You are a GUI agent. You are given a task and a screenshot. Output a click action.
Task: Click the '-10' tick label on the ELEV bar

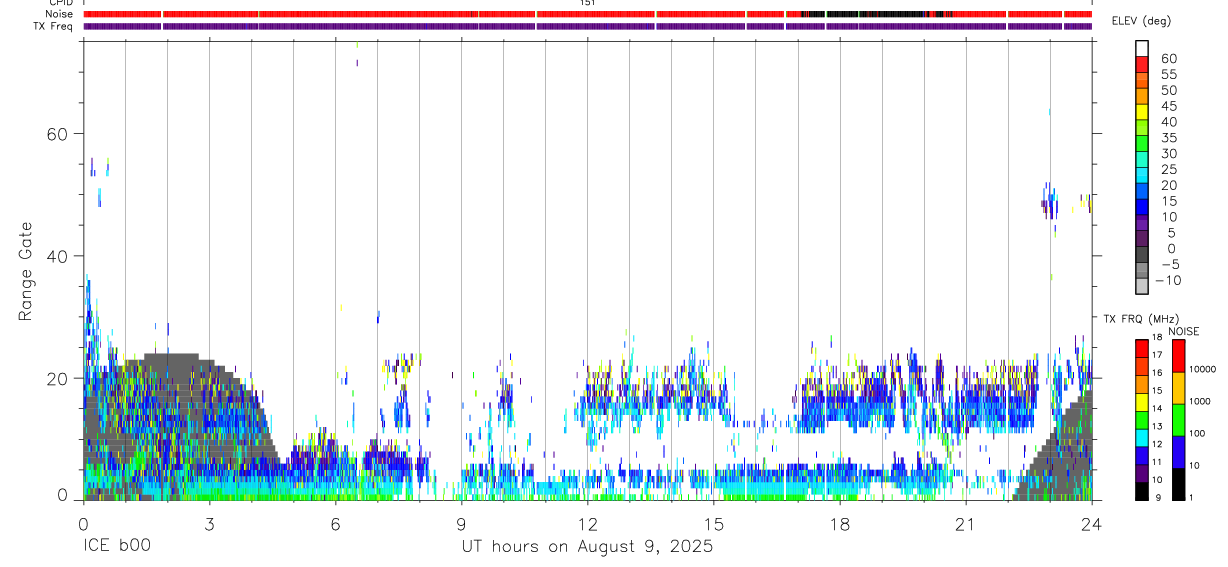1166,280
